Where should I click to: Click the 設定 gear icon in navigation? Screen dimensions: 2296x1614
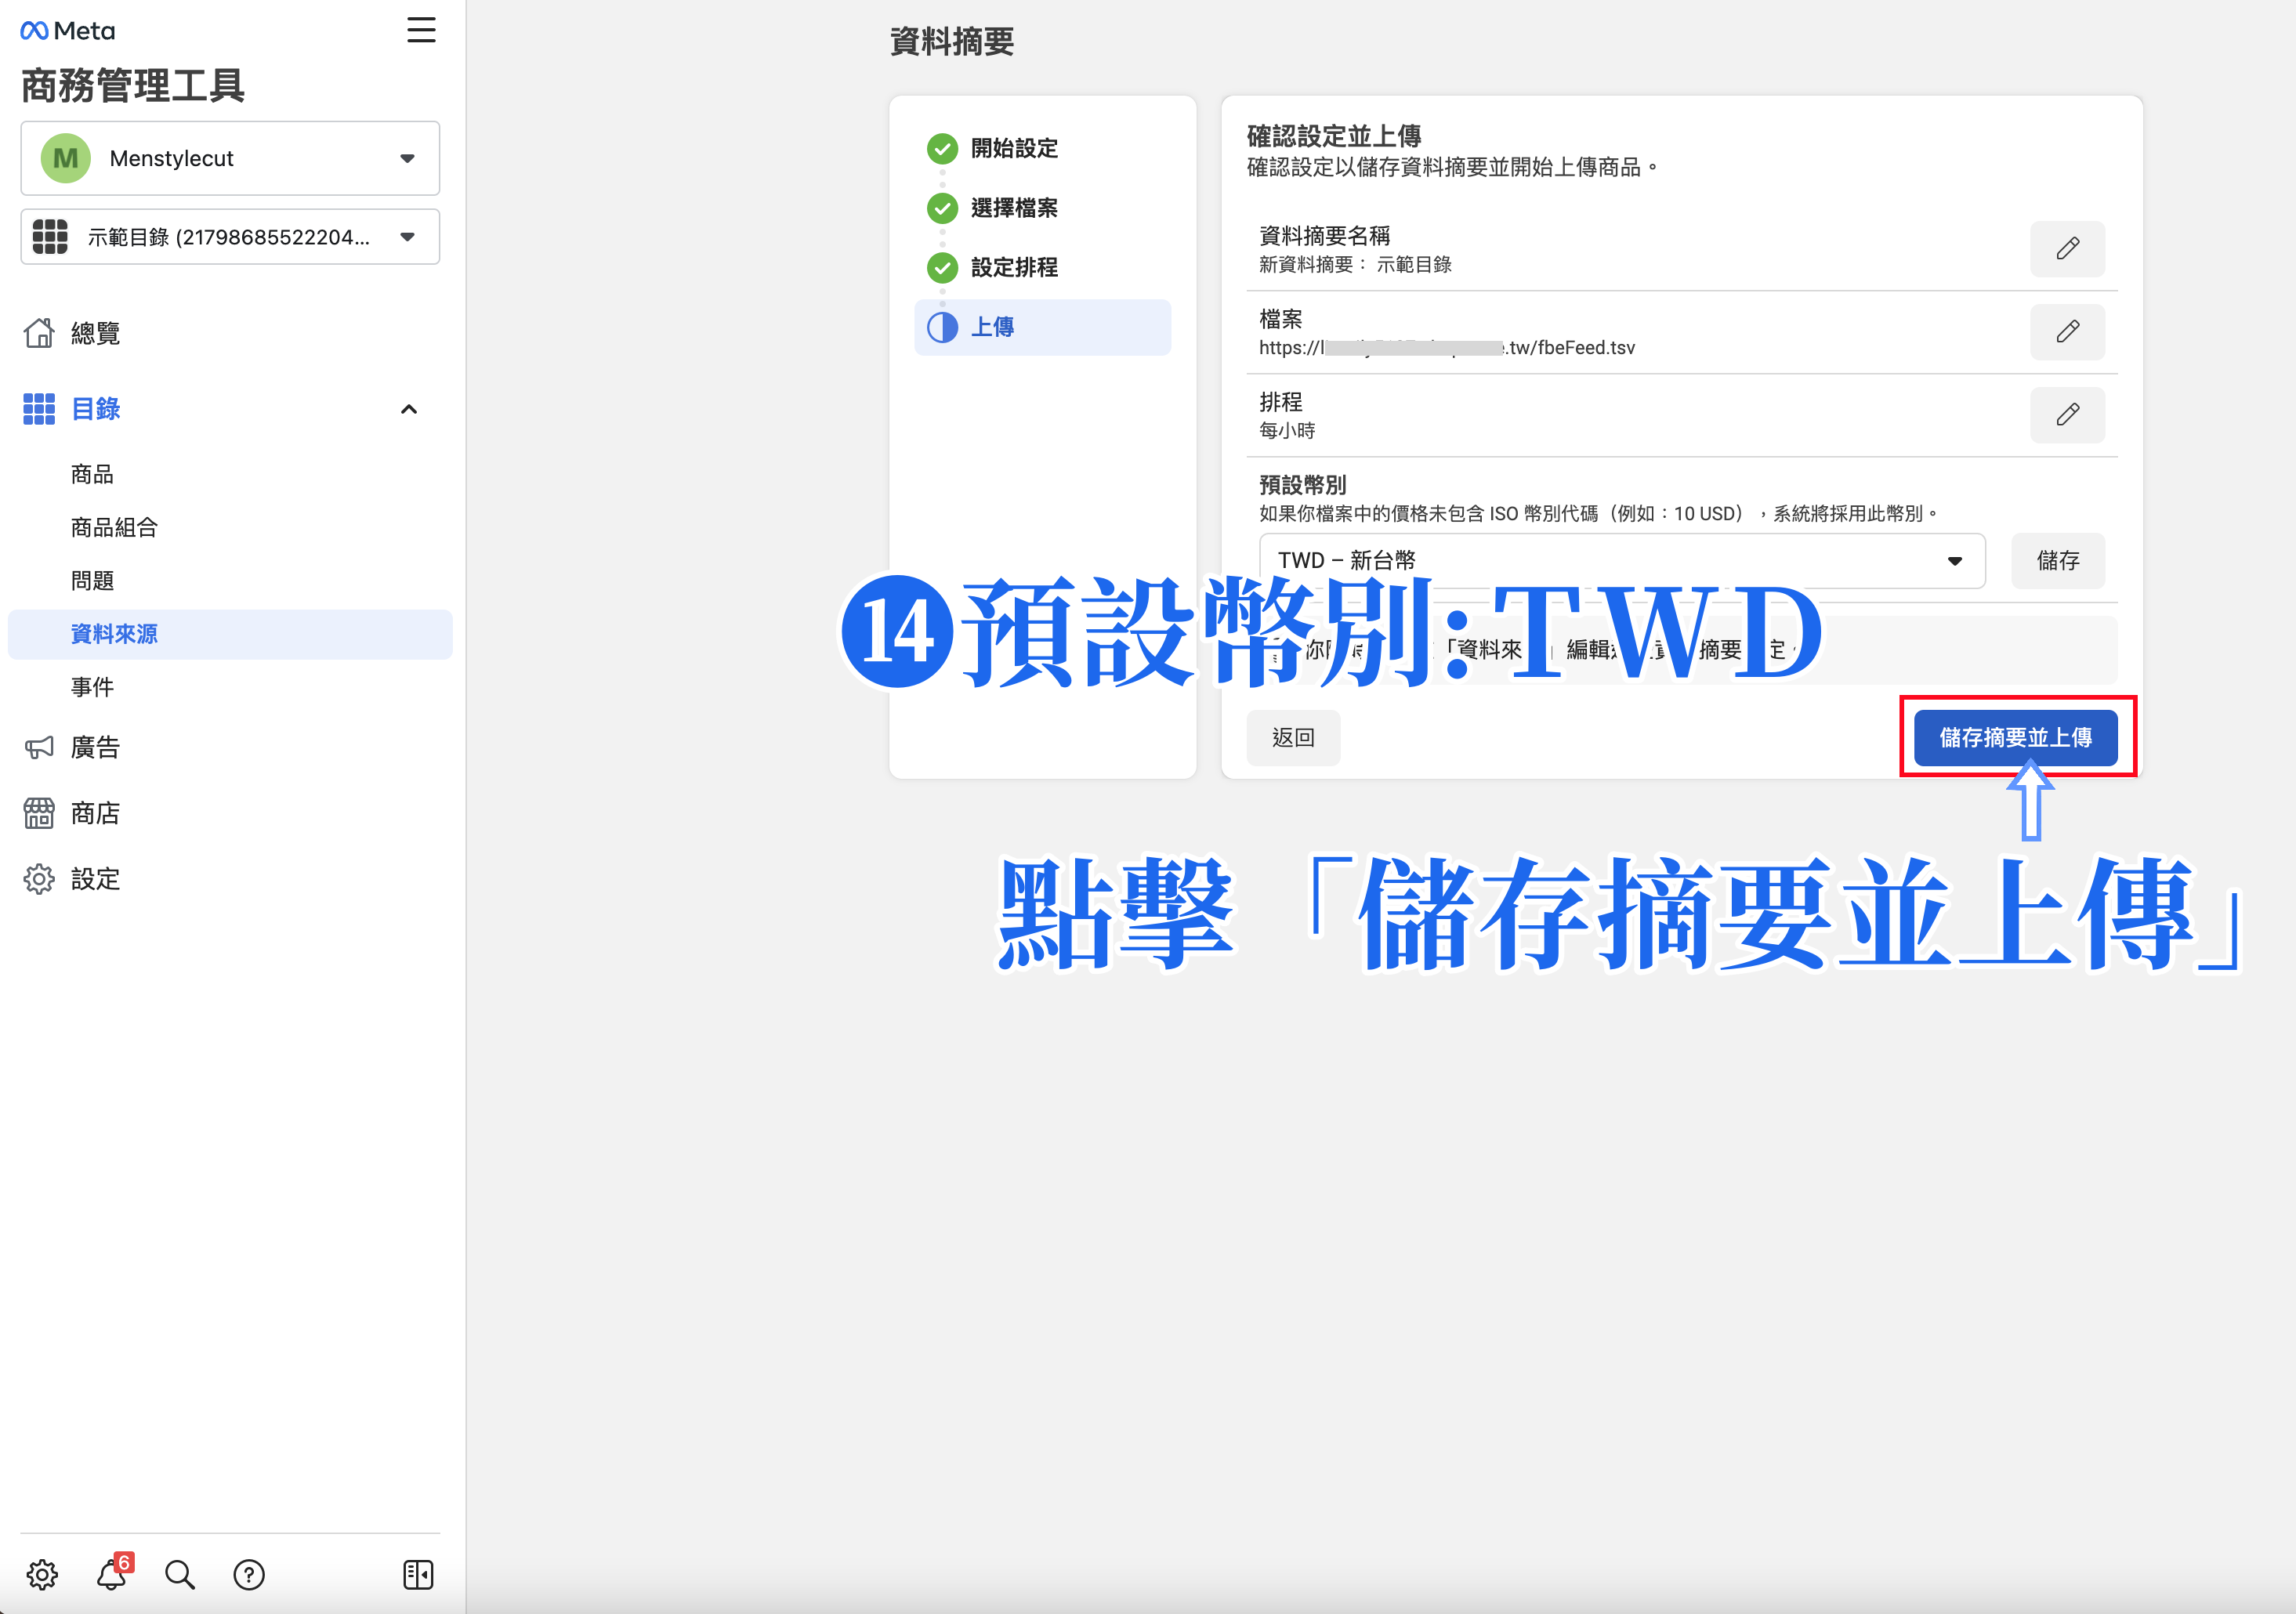pos(39,879)
